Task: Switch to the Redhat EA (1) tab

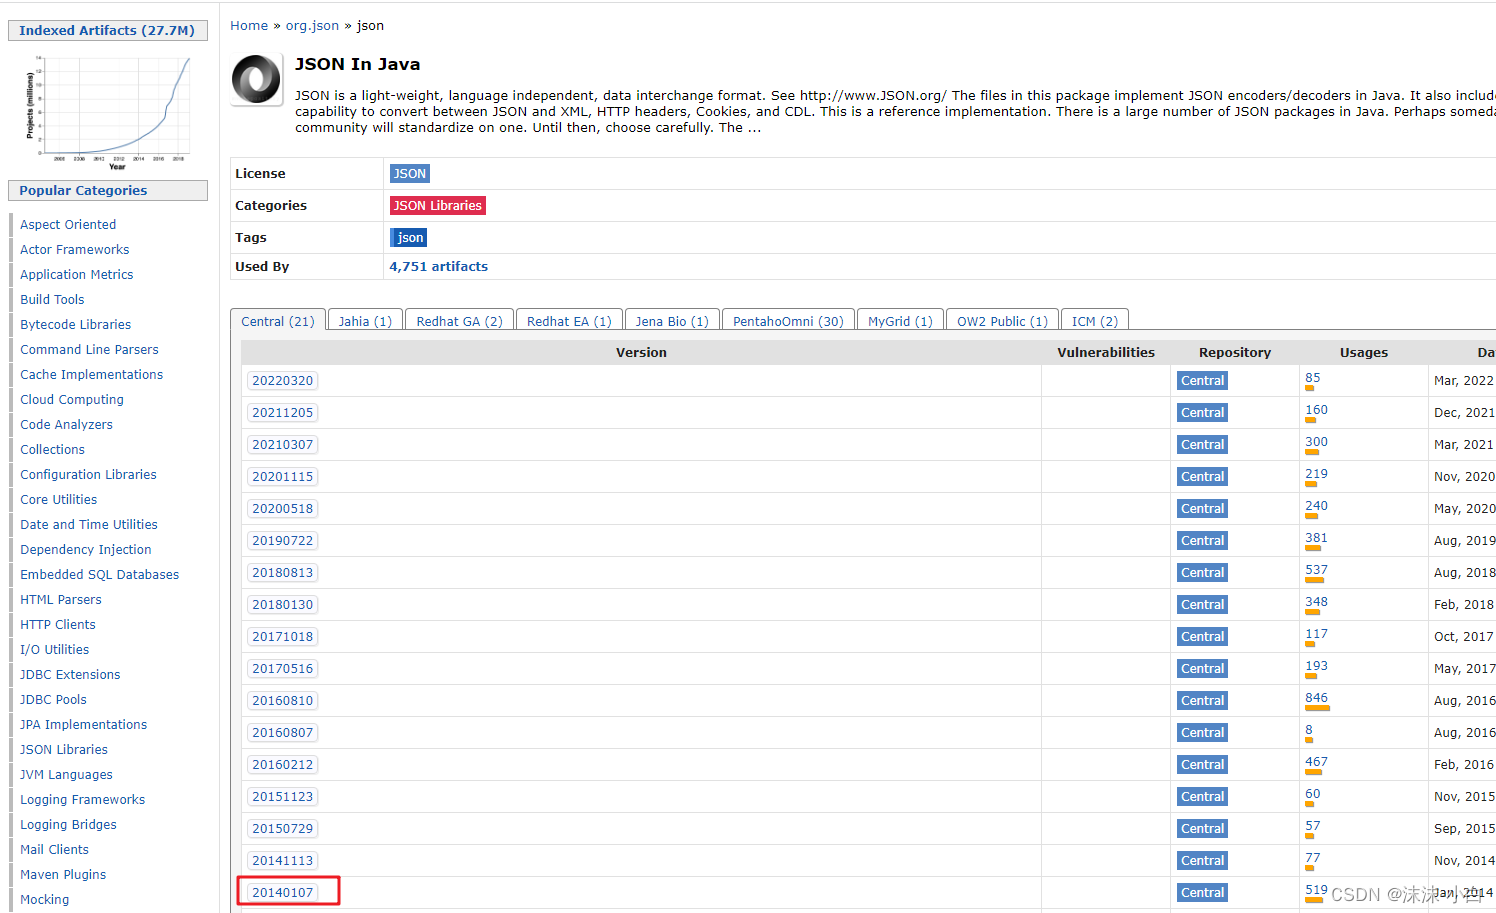Action: click(x=569, y=321)
